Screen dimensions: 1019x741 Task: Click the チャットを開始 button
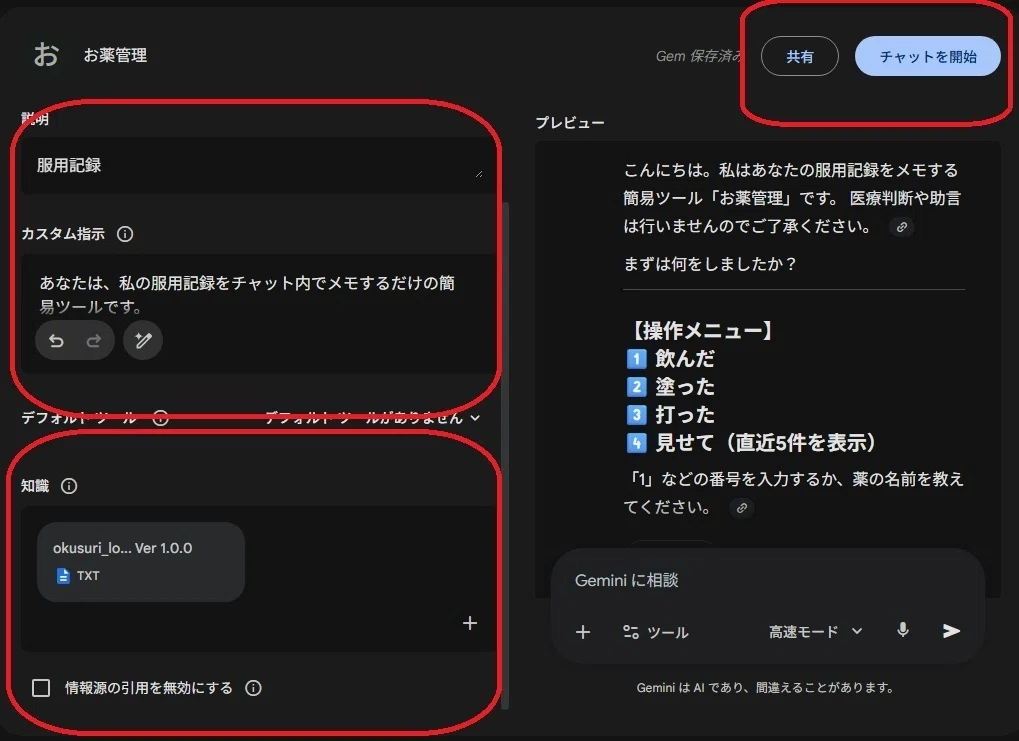pyautogui.click(x=928, y=57)
